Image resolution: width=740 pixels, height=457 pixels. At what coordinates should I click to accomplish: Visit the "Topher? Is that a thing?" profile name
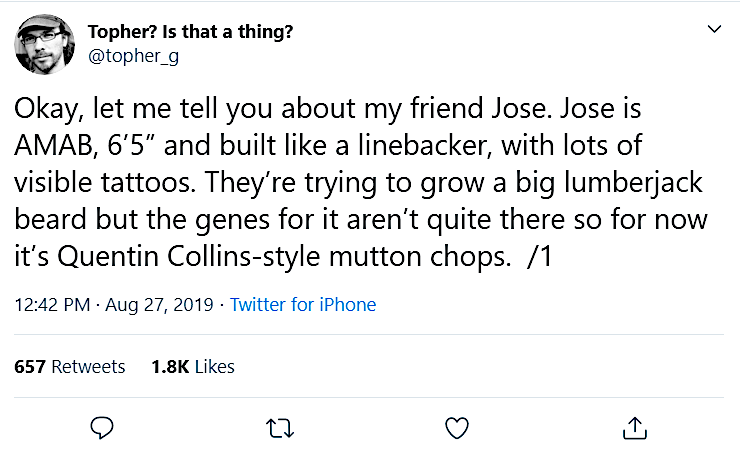pos(190,32)
